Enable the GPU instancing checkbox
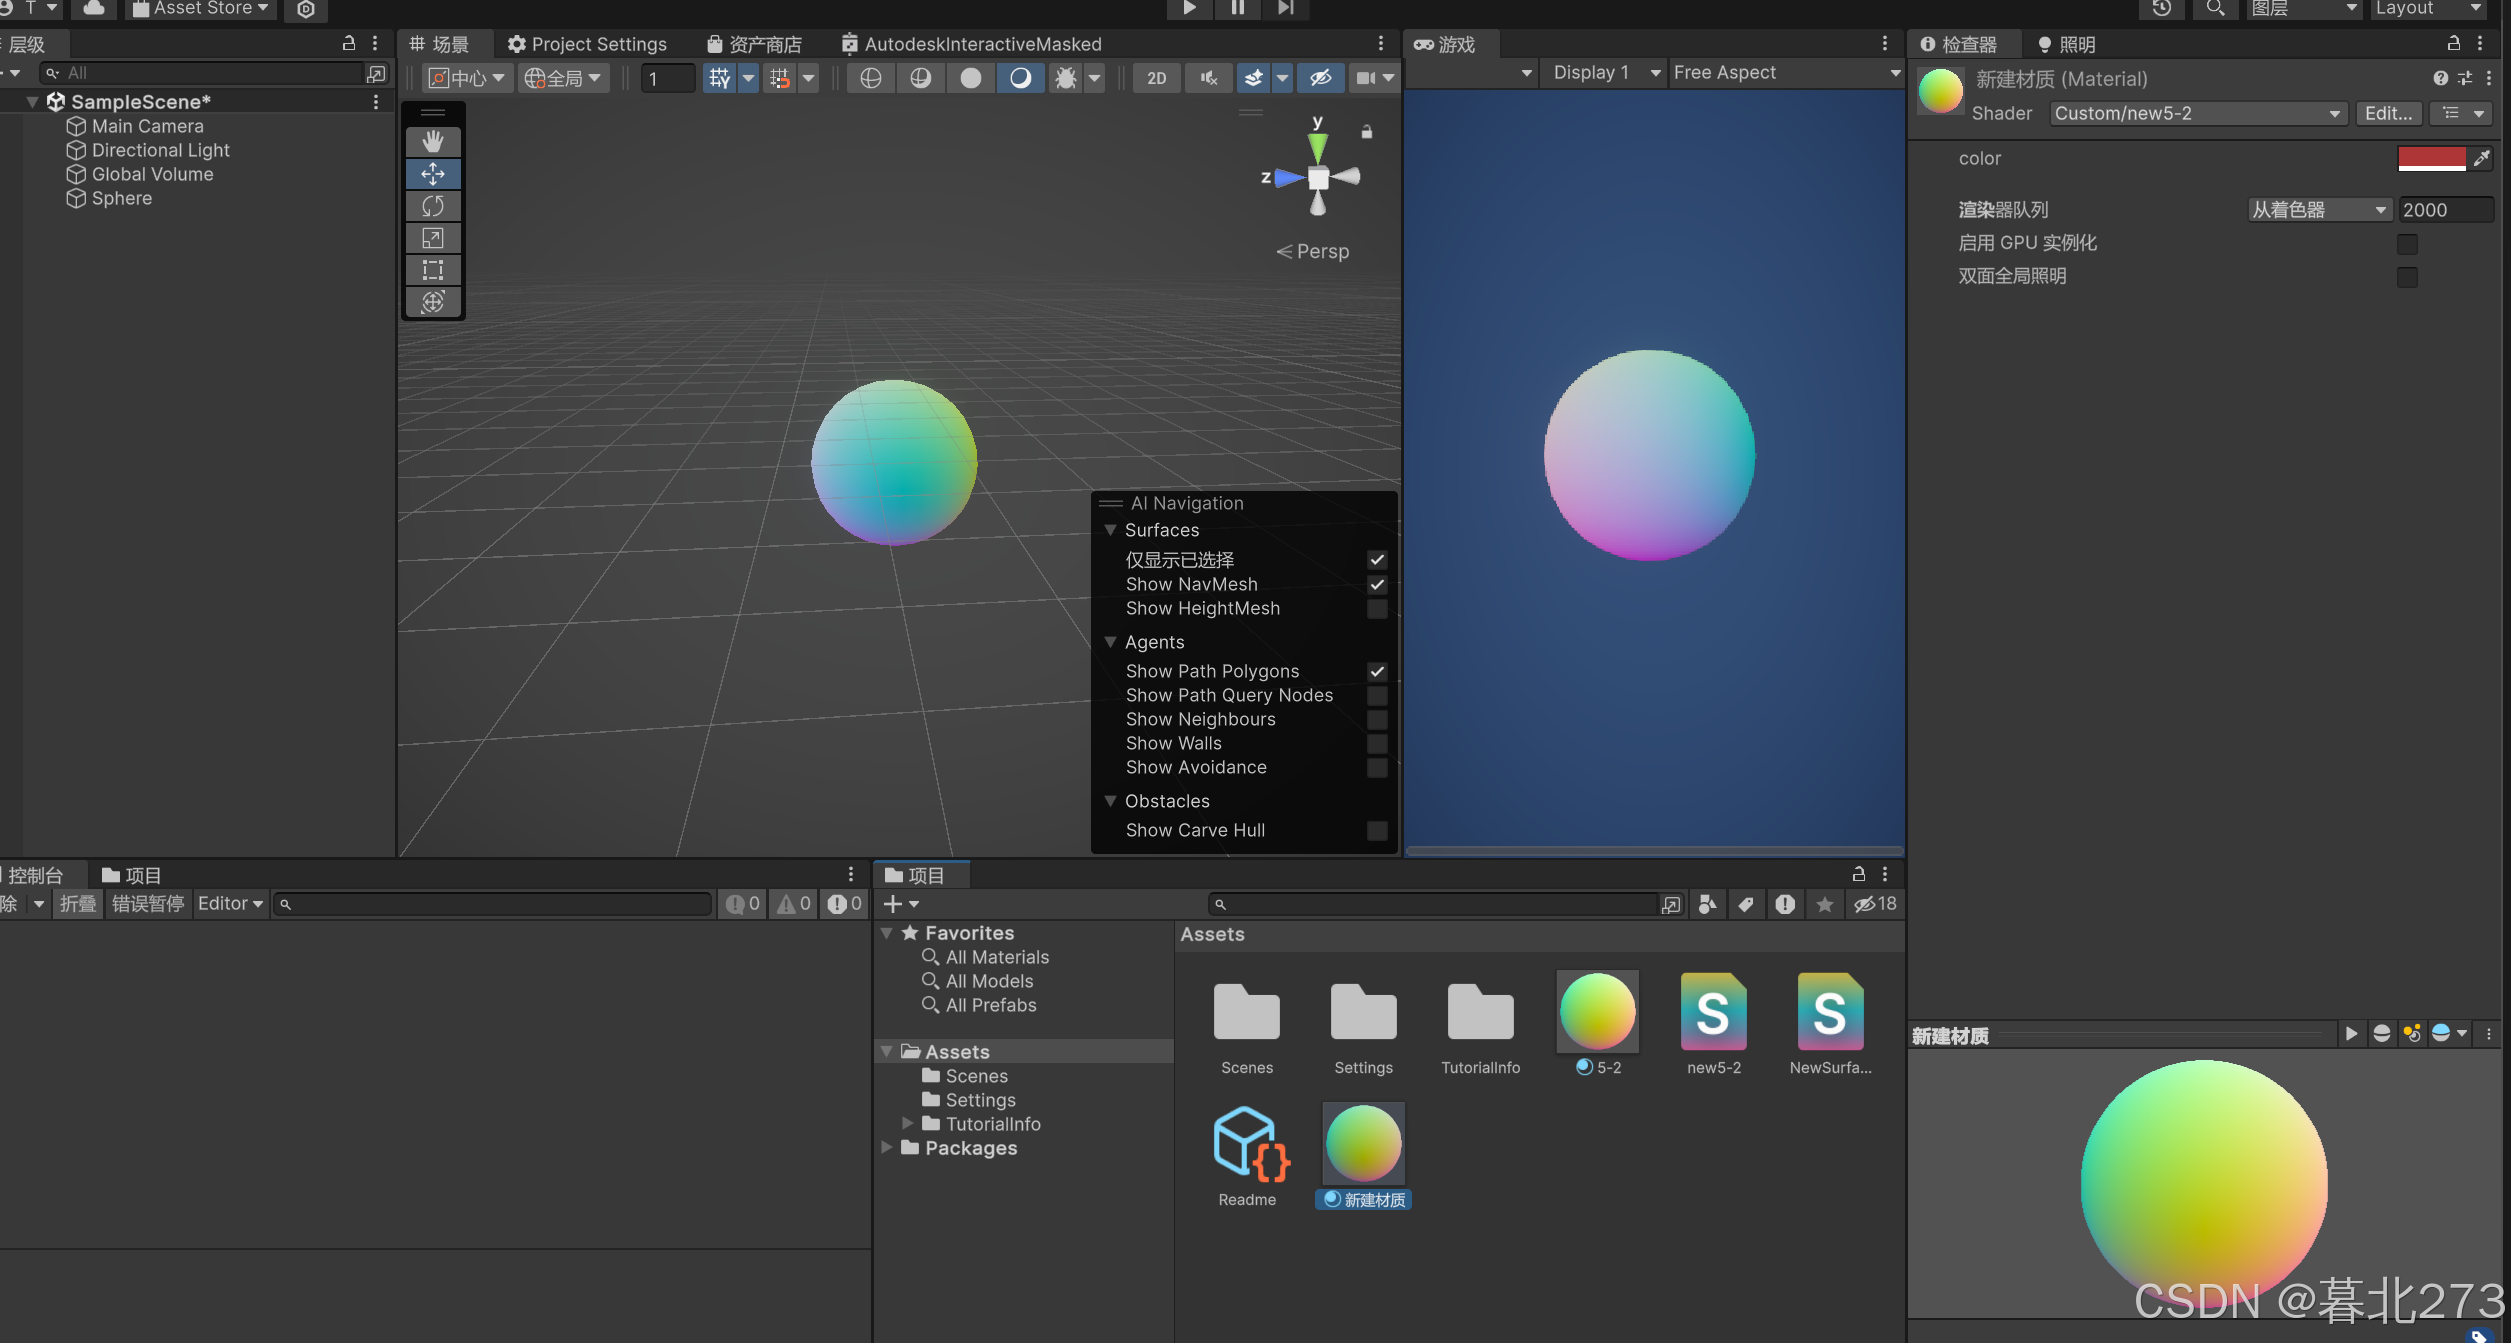The width and height of the screenshot is (2511, 1343). point(2407,244)
